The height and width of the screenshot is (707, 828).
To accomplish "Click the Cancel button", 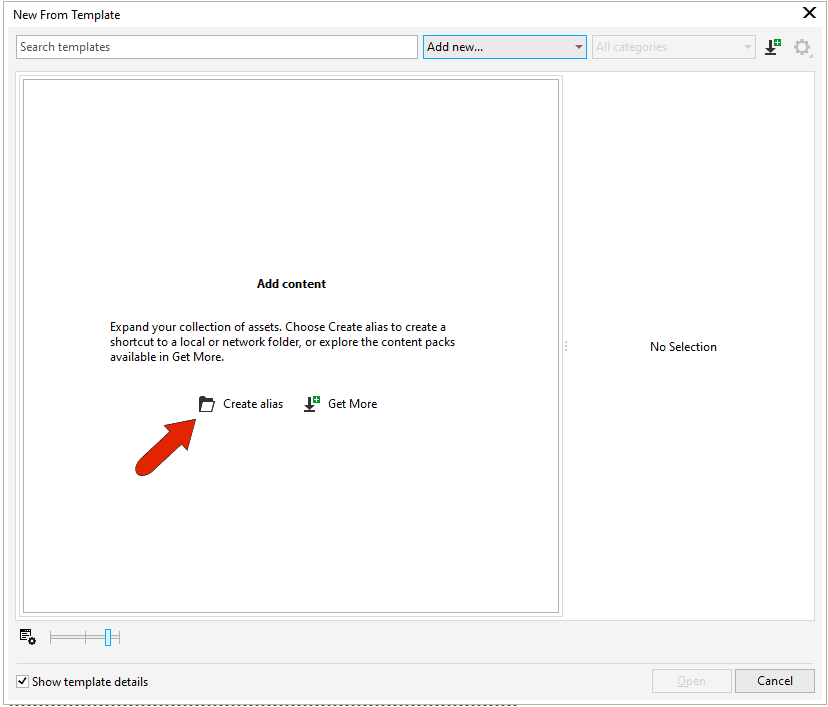I will pyautogui.click(x=774, y=680).
